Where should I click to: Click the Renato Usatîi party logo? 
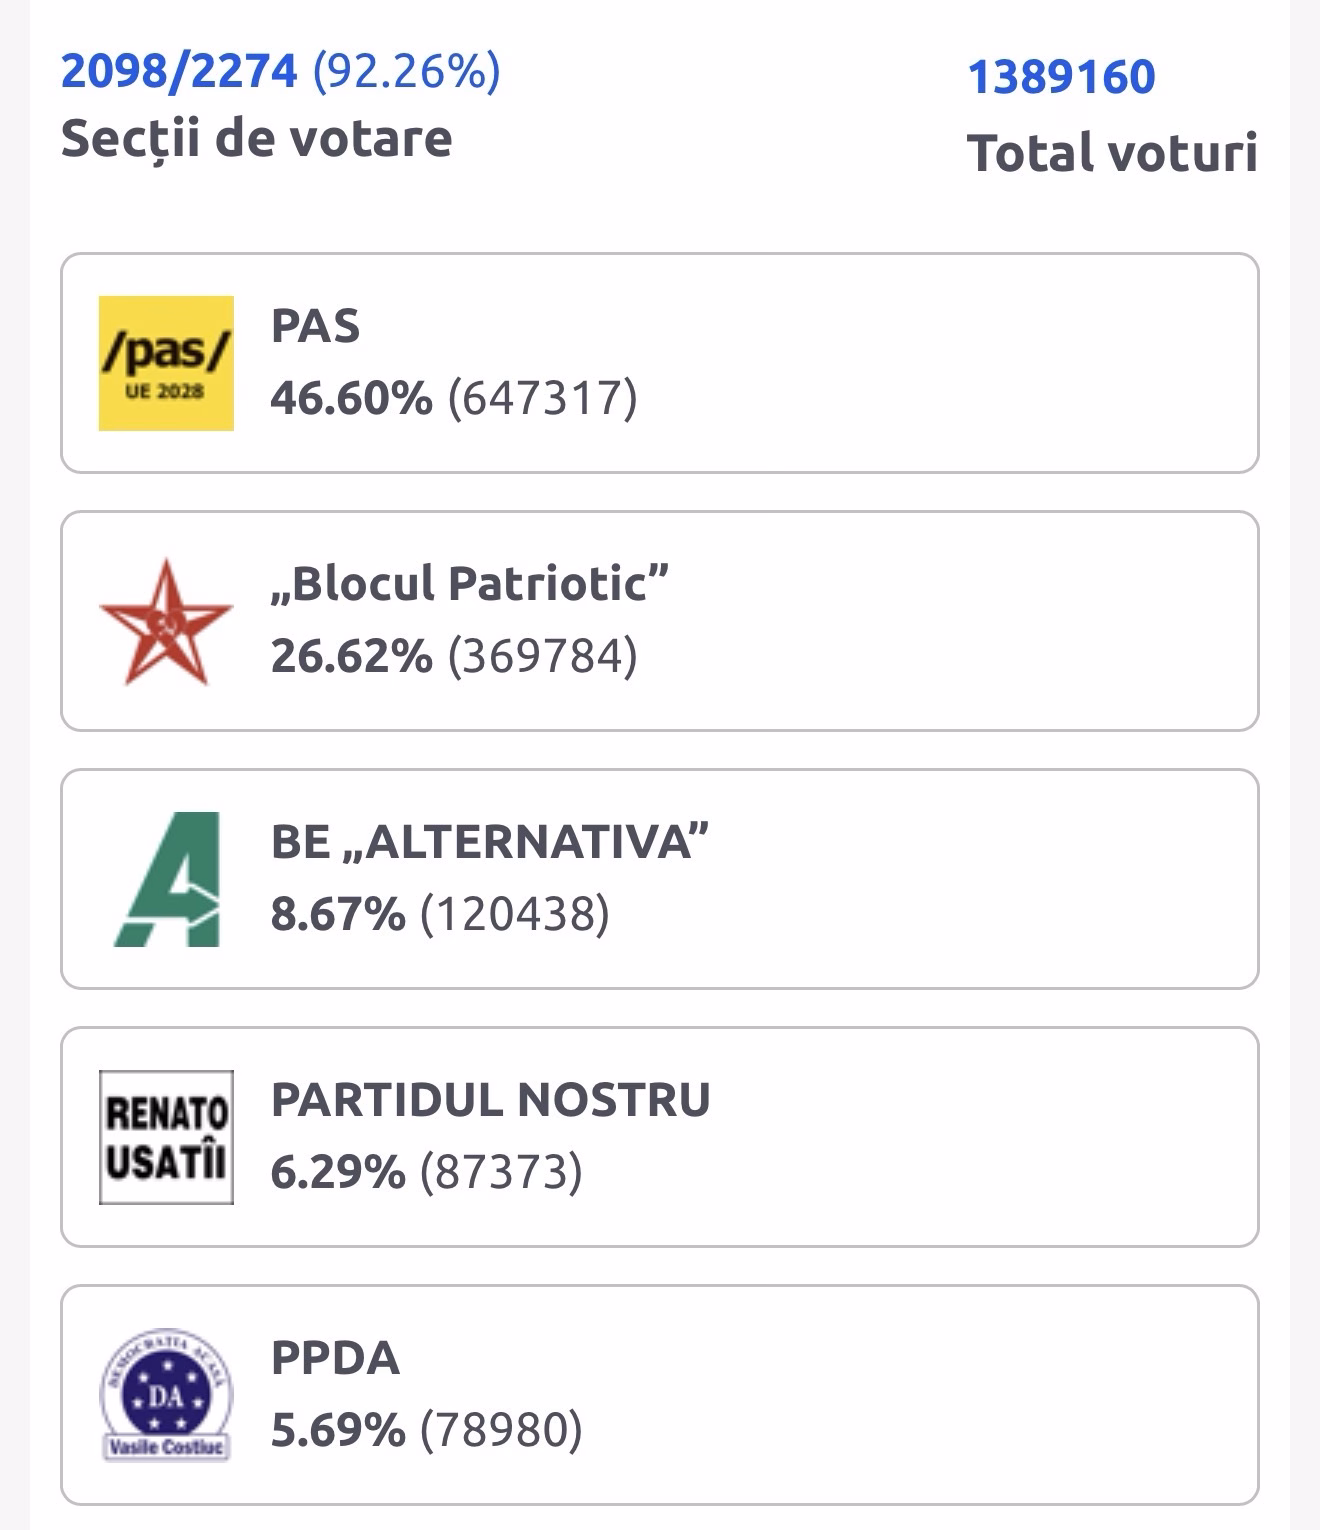coord(166,1137)
